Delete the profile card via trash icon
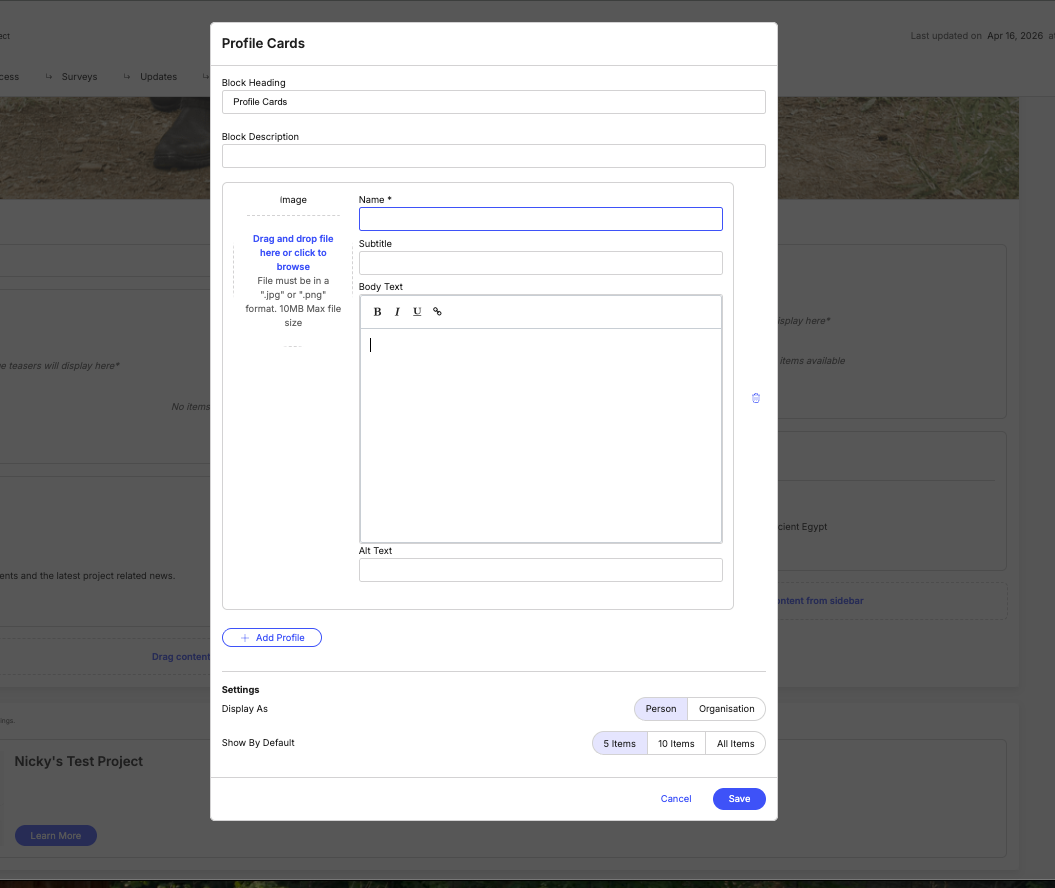 coord(755,398)
